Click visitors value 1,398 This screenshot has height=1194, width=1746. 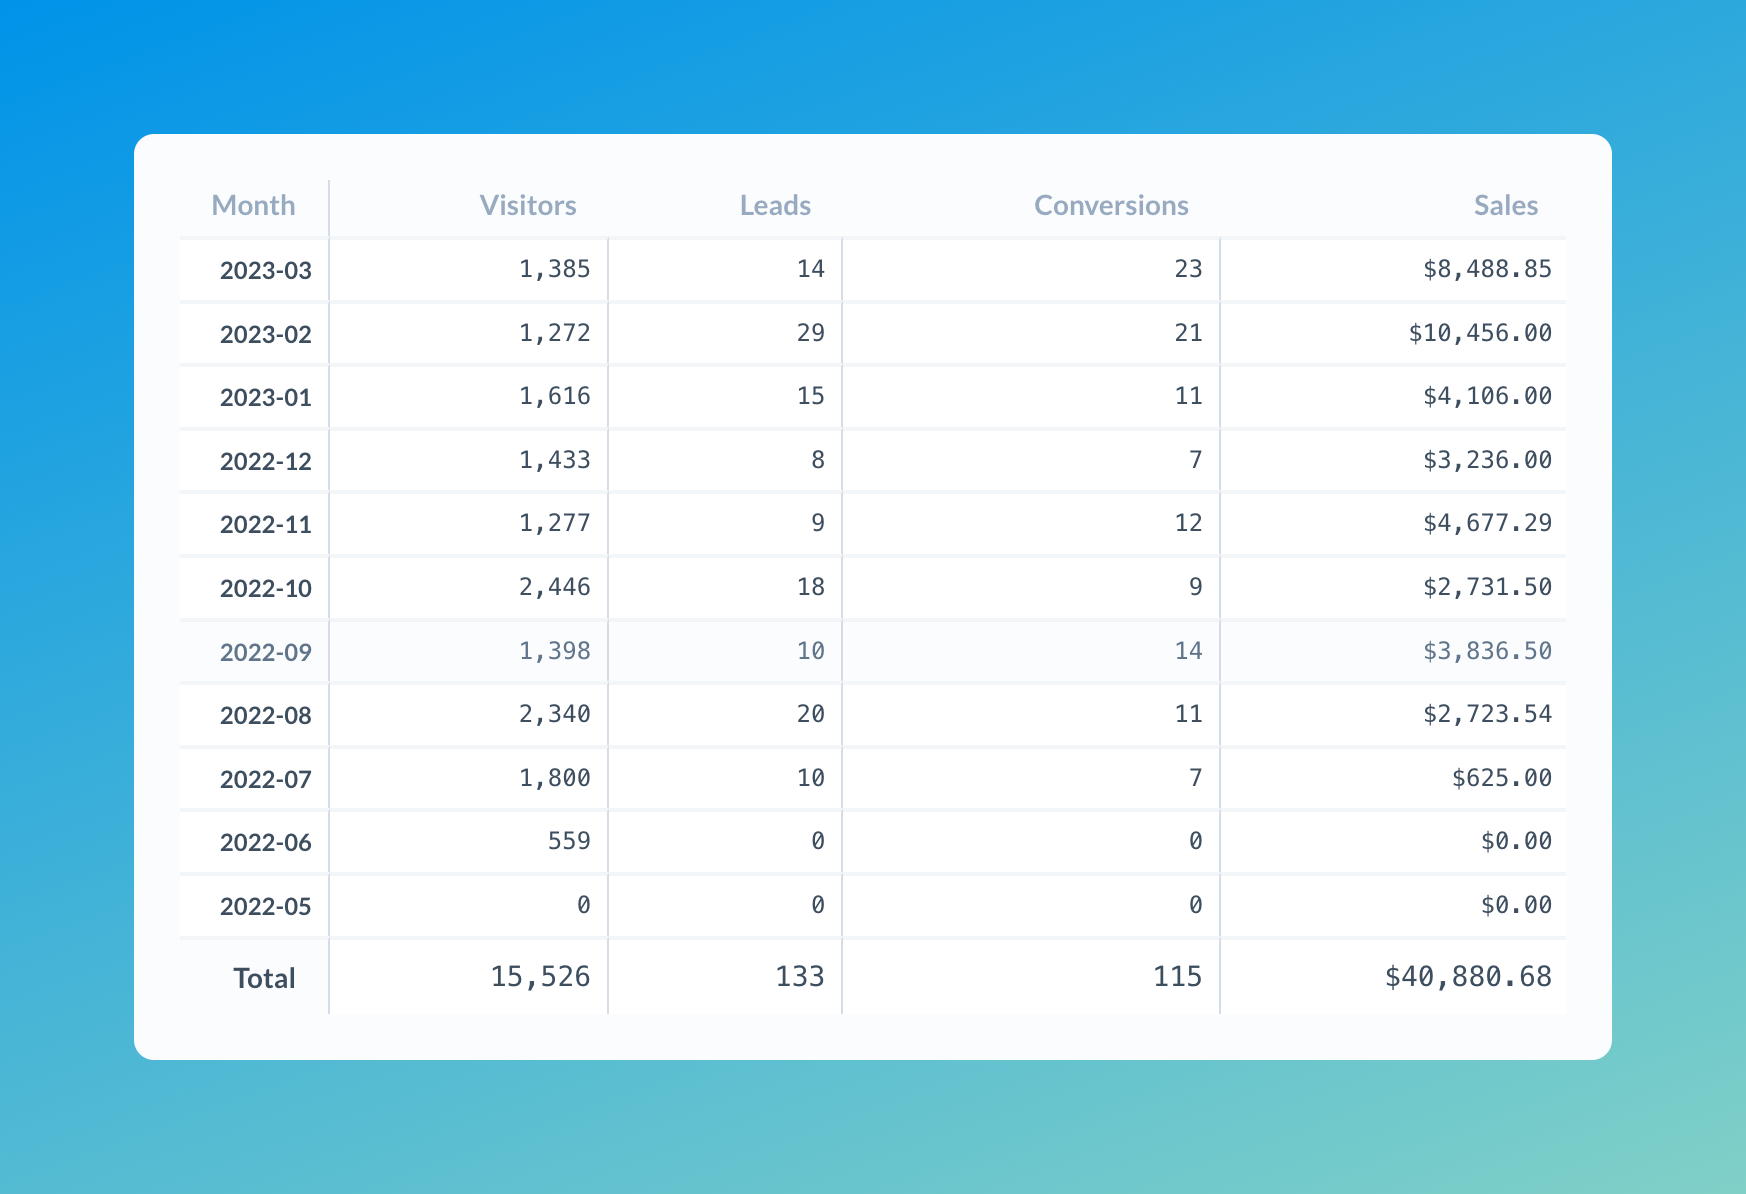(x=555, y=651)
